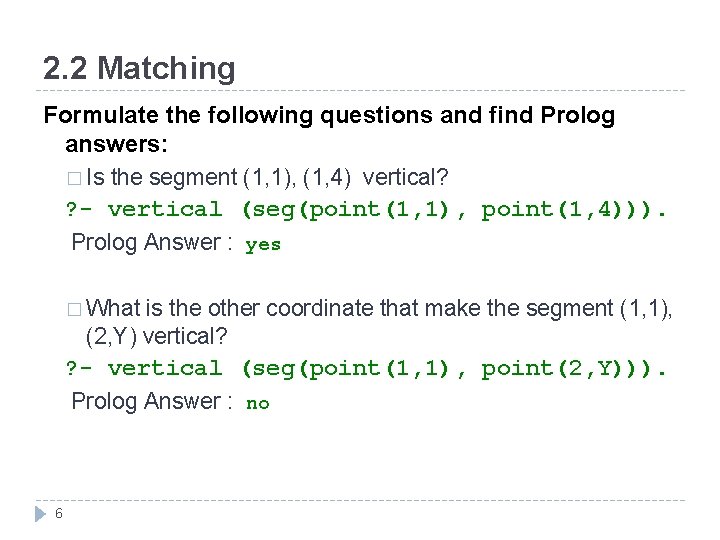Click the square bullet before "What is the other"

(77, 310)
